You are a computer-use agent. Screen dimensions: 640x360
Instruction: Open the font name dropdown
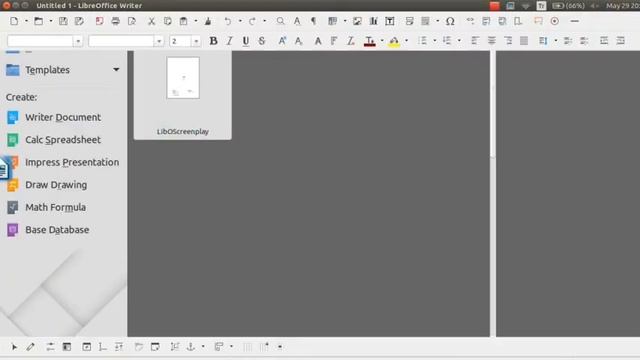click(x=159, y=41)
